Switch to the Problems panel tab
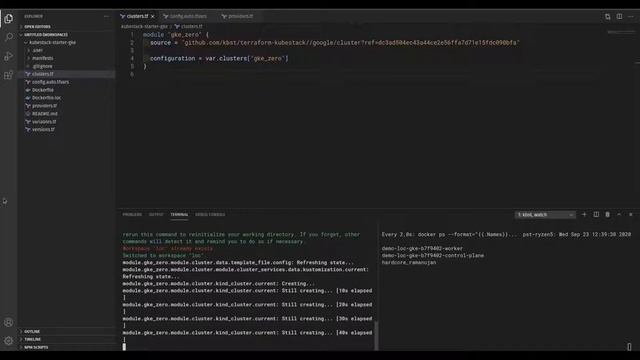Image resolution: width=640 pixels, height=360 pixels. [x=132, y=214]
